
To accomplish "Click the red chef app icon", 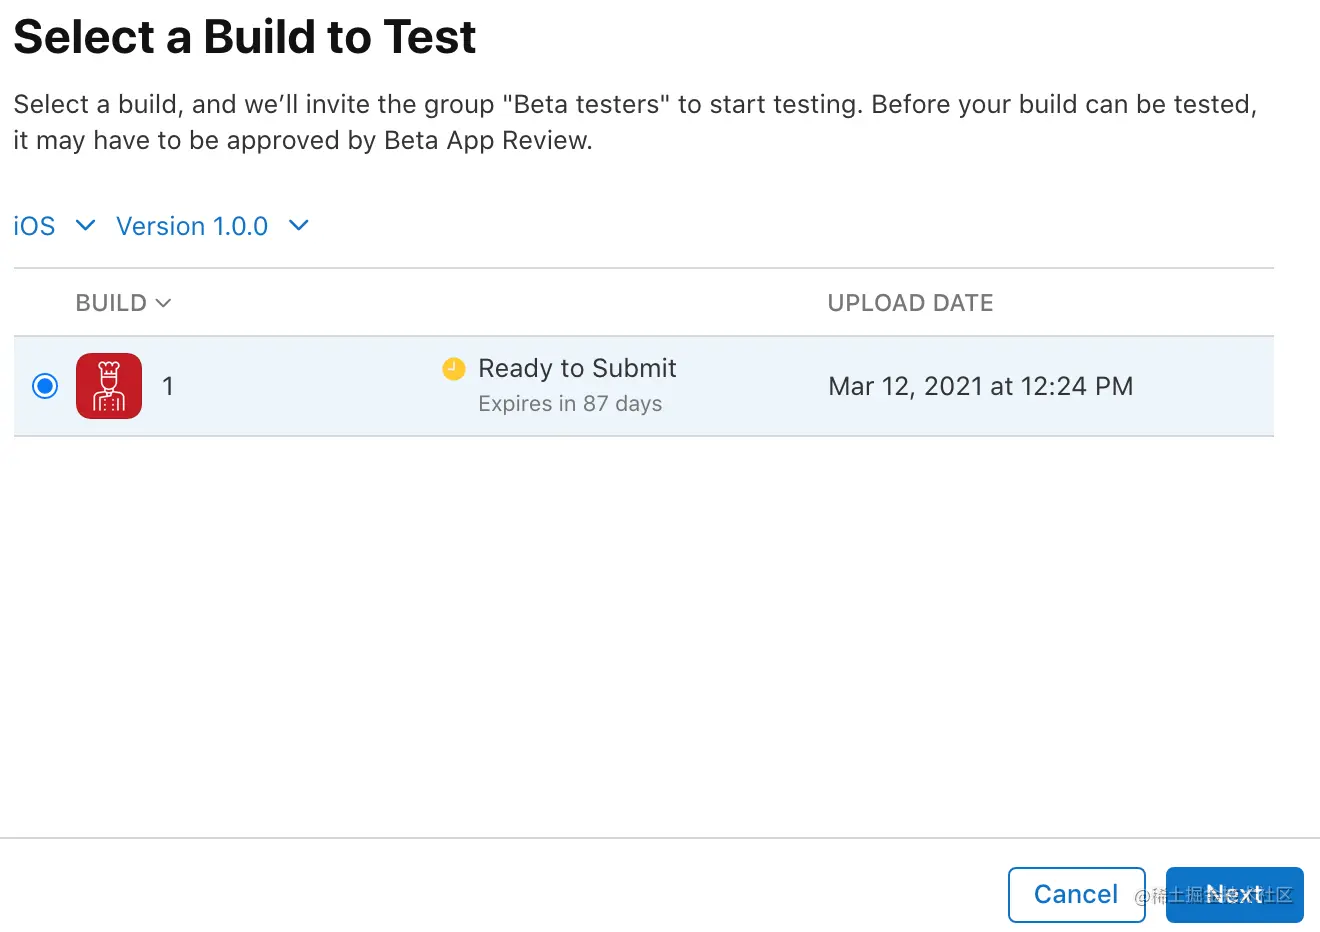I will coord(109,386).
